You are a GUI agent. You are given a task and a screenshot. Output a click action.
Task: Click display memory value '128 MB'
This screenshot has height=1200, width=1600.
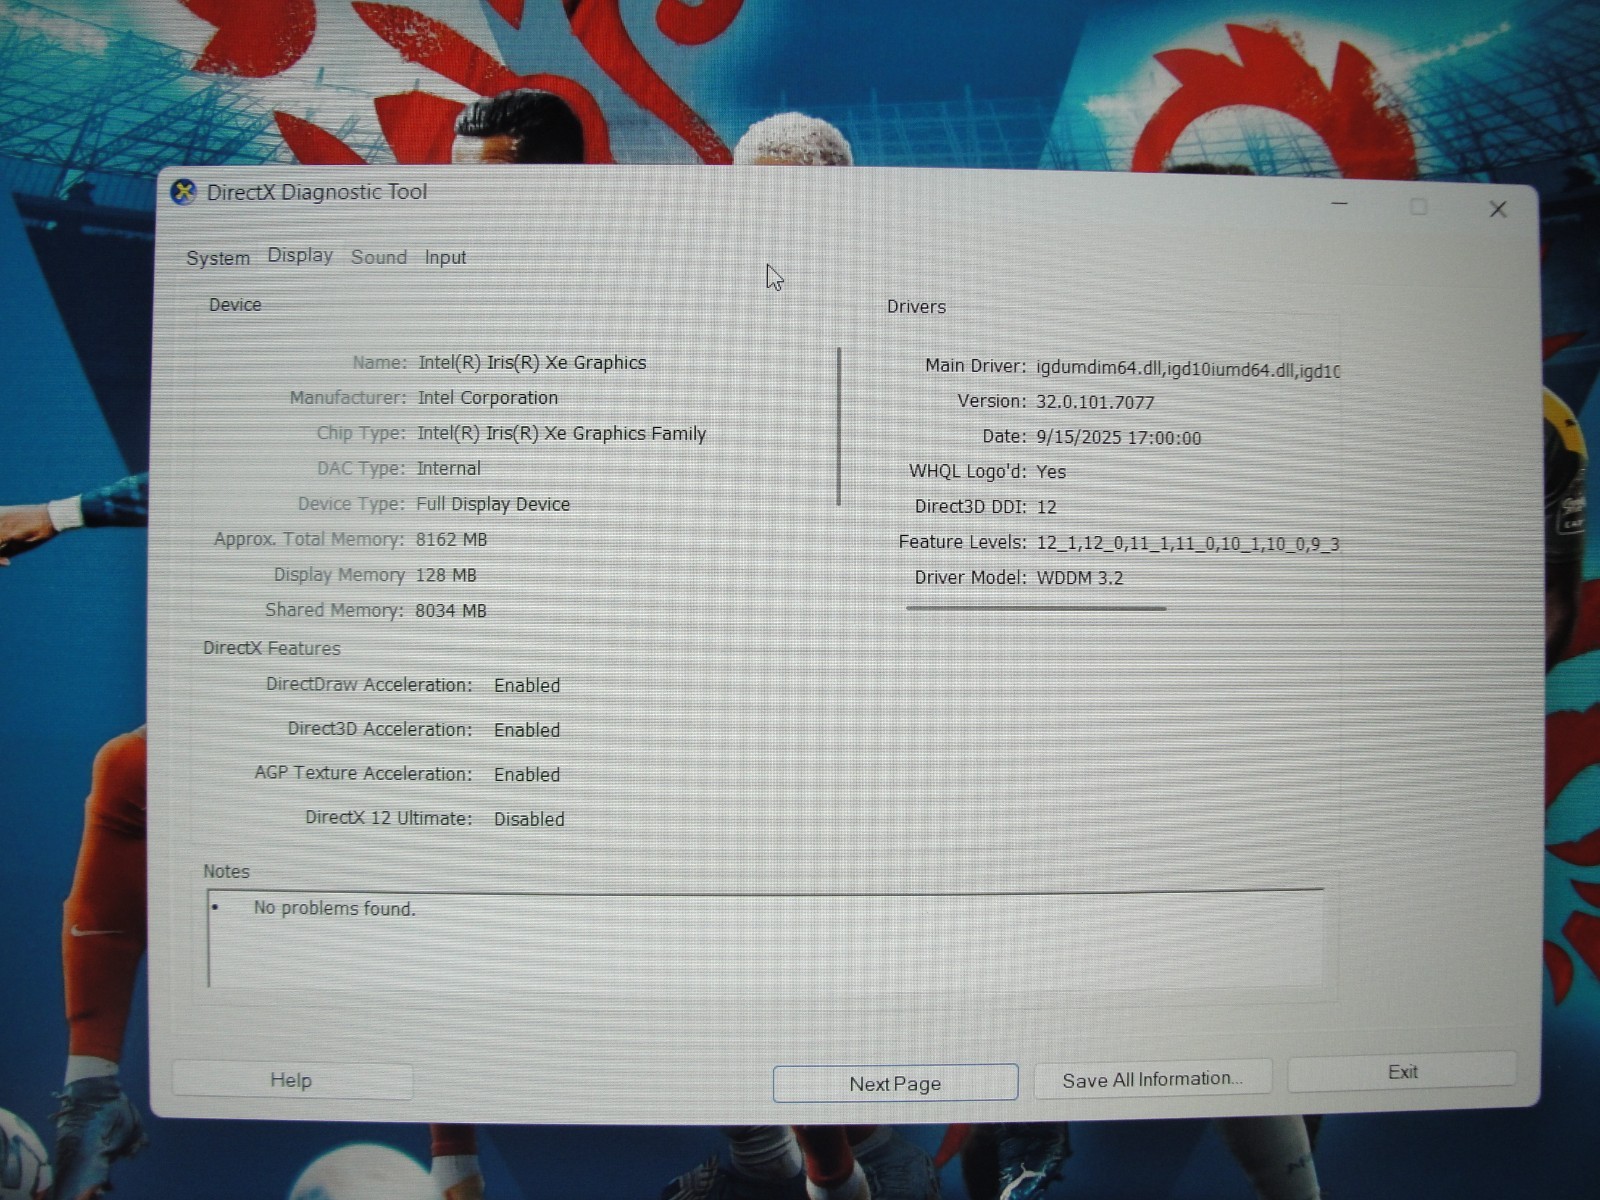446,576
